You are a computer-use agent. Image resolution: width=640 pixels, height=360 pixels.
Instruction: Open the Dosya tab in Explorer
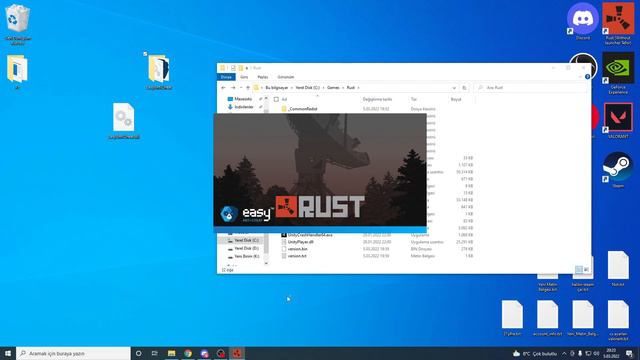(226, 77)
